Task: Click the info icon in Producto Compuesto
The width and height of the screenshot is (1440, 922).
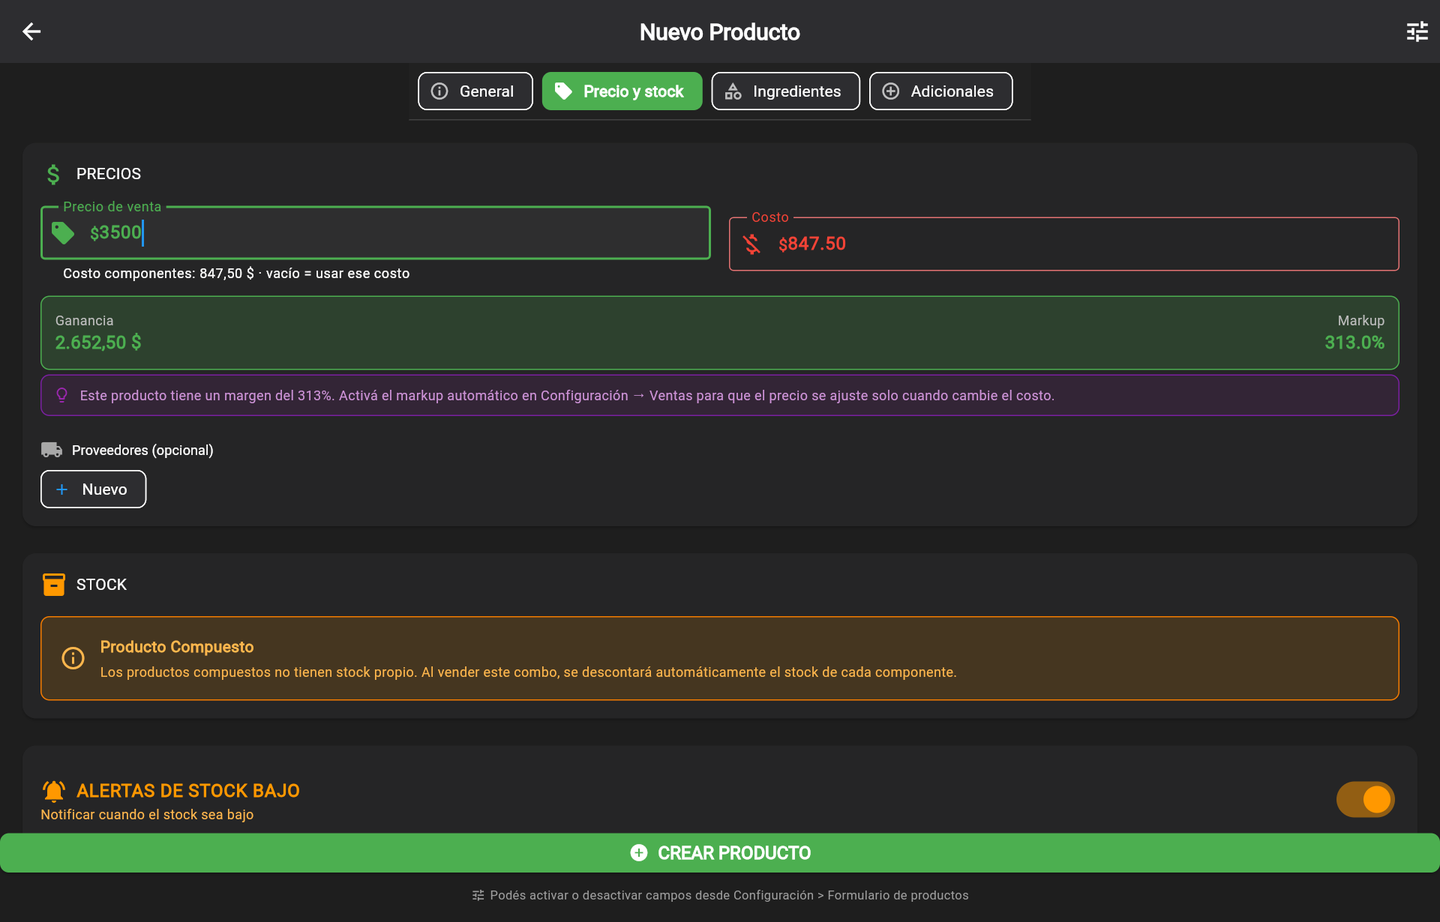Action: tap(73, 658)
